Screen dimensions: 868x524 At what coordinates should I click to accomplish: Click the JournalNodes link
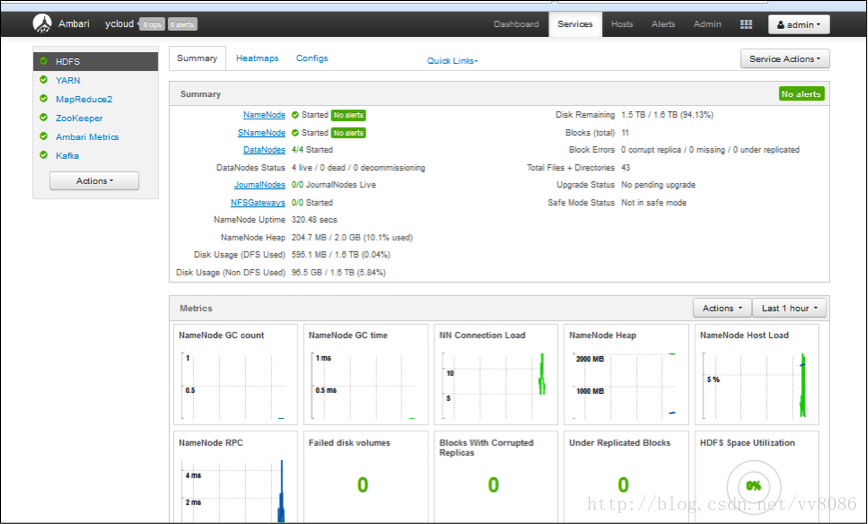tap(259, 185)
